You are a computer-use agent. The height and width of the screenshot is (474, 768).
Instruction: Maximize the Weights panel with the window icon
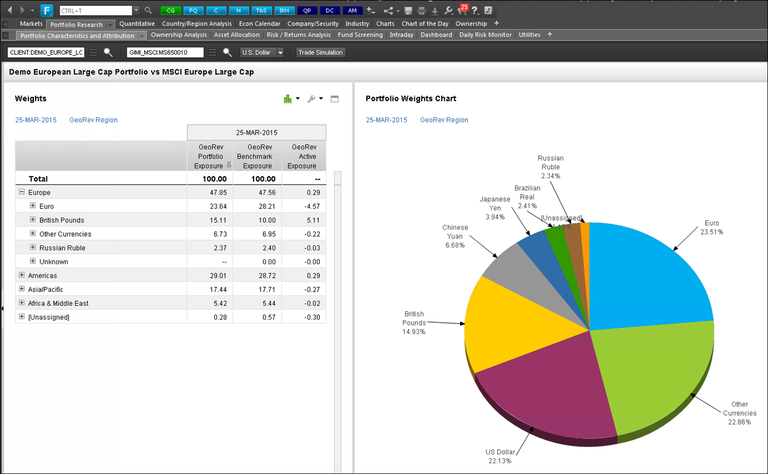tap(335, 99)
